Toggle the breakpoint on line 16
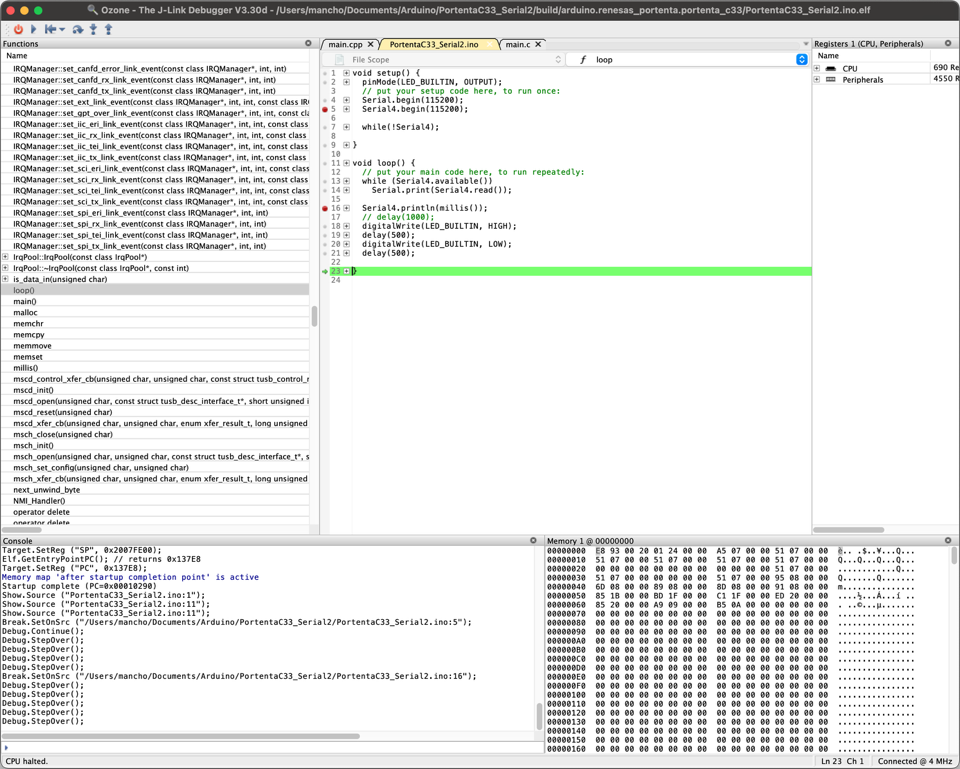The height and width of the screenshot is (769, 960). coord(325,208)
